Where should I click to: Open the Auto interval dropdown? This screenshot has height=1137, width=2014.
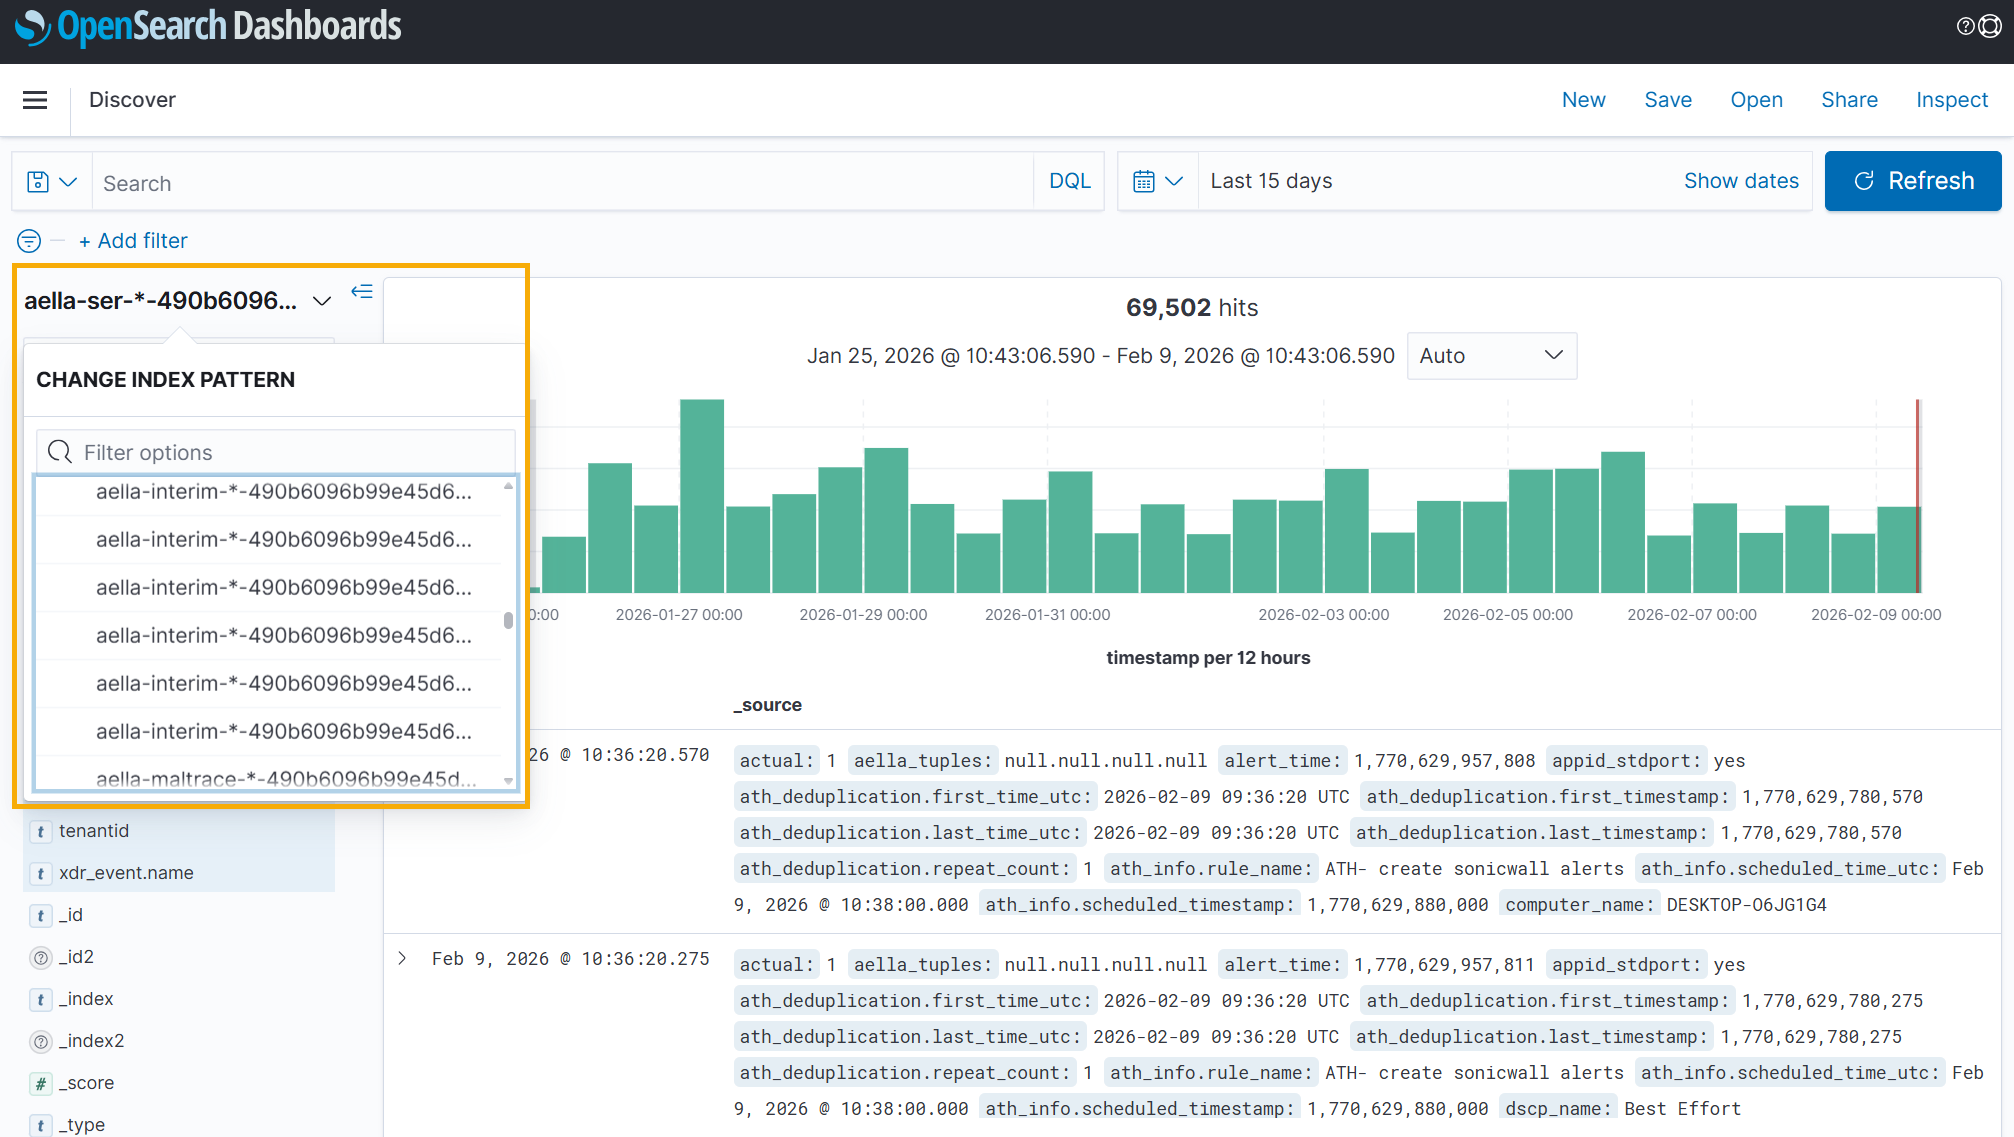click(1490, 356)
